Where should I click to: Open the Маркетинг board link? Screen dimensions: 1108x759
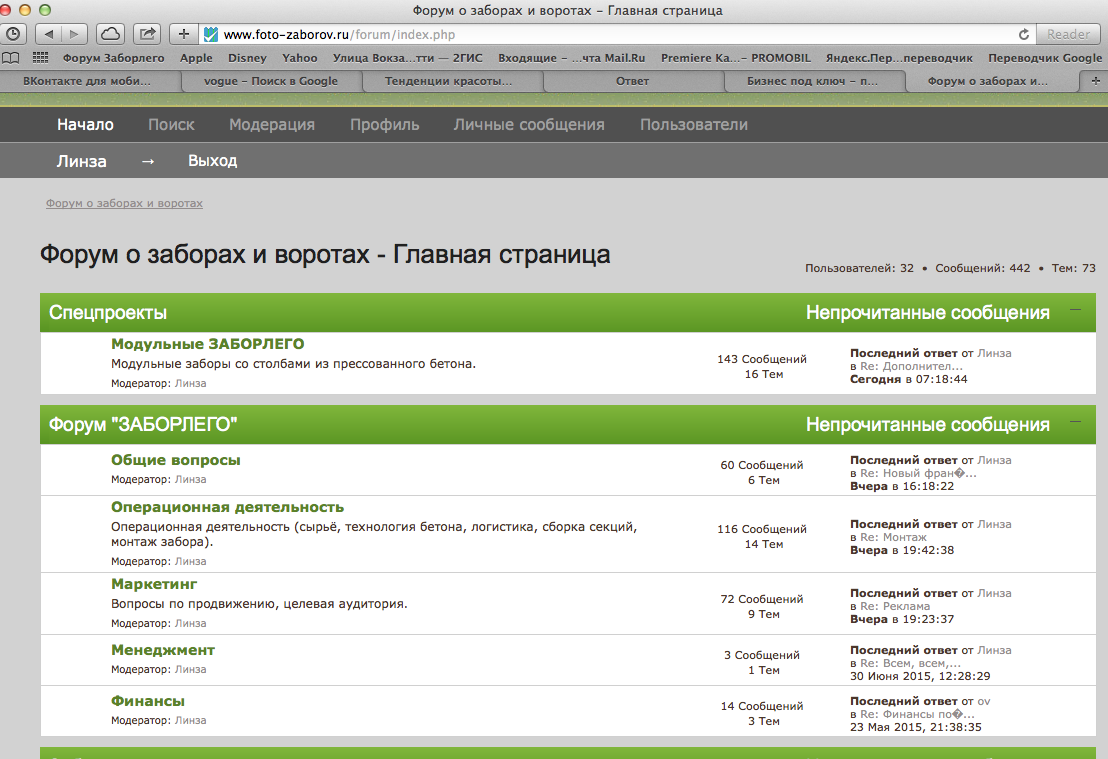pos(154,583)
